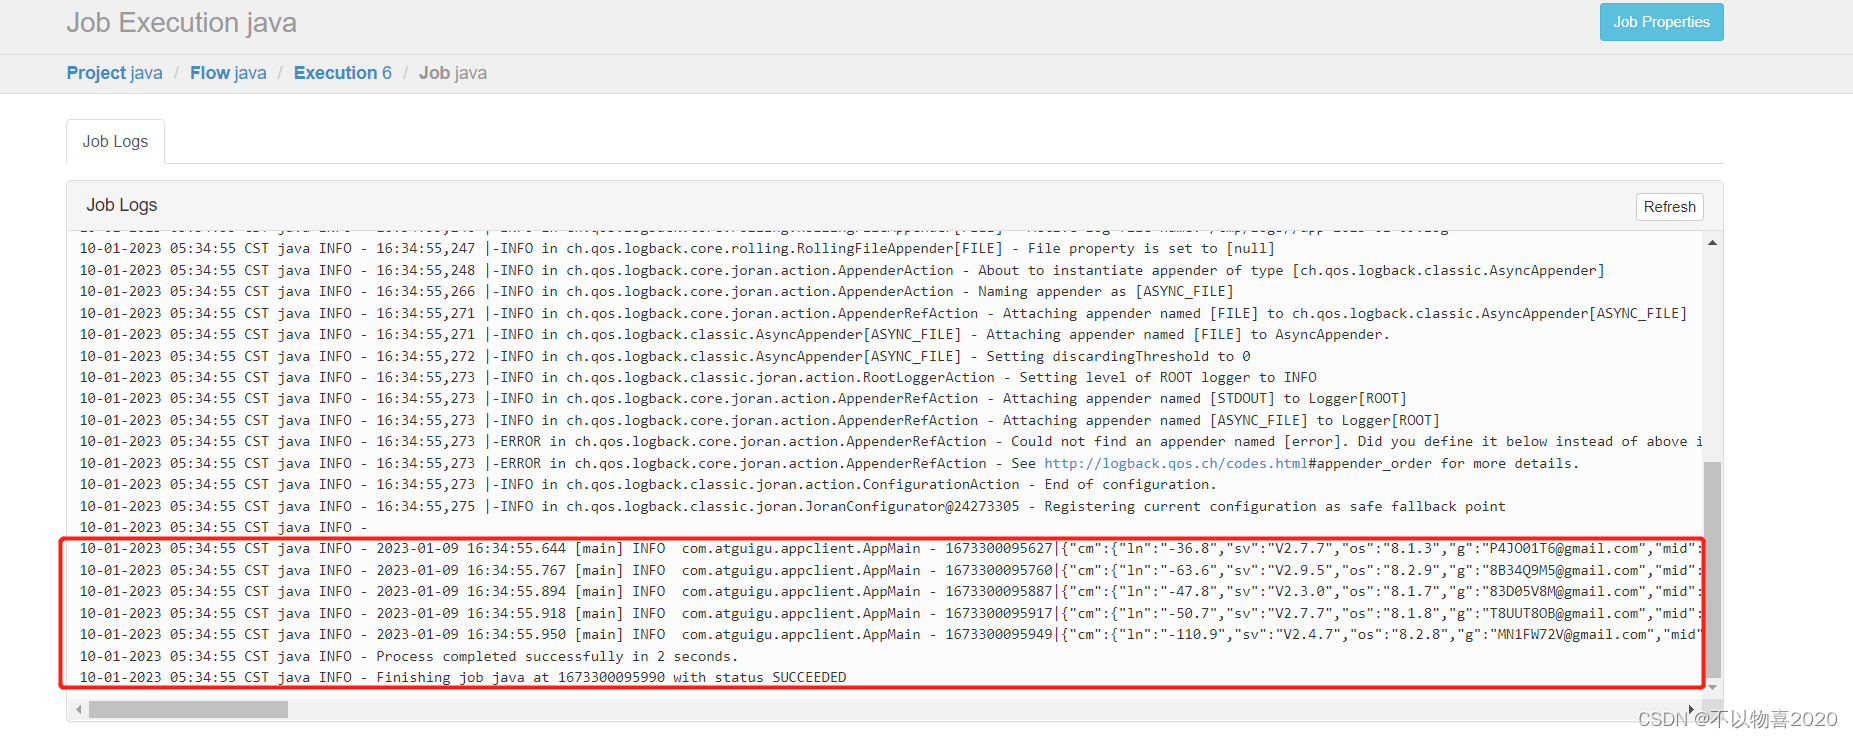
Task: Click 'Could not find an appender named [error]' line
Action: (890, 441)
